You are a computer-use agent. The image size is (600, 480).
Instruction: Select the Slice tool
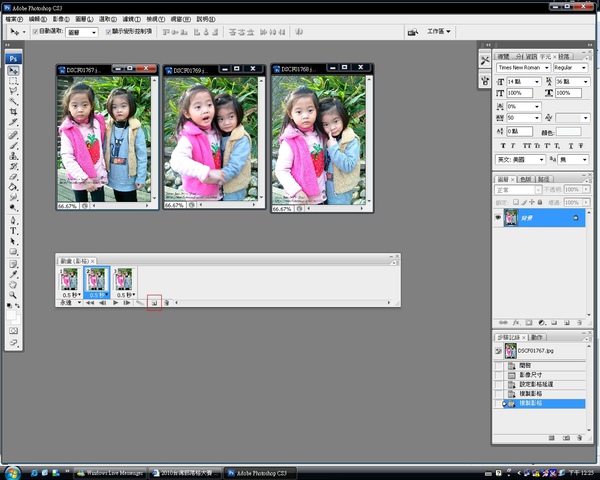(x=13, y=122)
